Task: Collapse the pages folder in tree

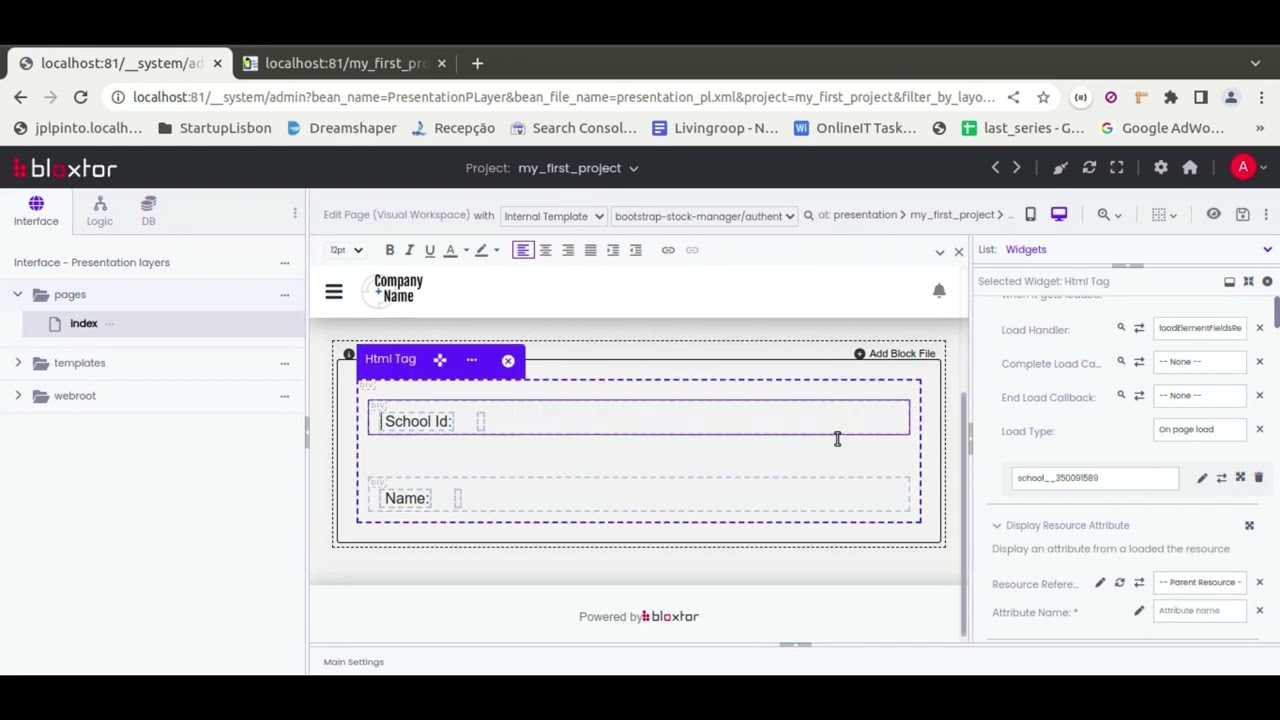Action: [18, 294]
